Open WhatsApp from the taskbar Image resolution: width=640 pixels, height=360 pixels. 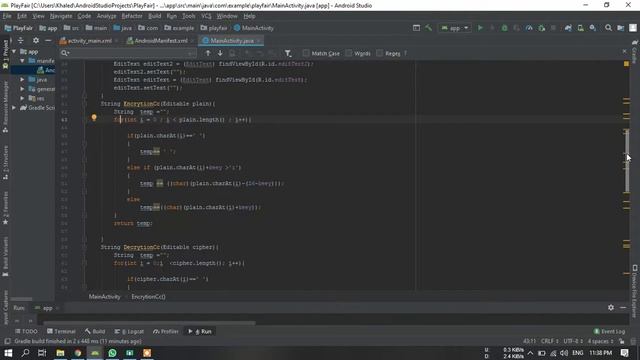click(x=112, y=353)
